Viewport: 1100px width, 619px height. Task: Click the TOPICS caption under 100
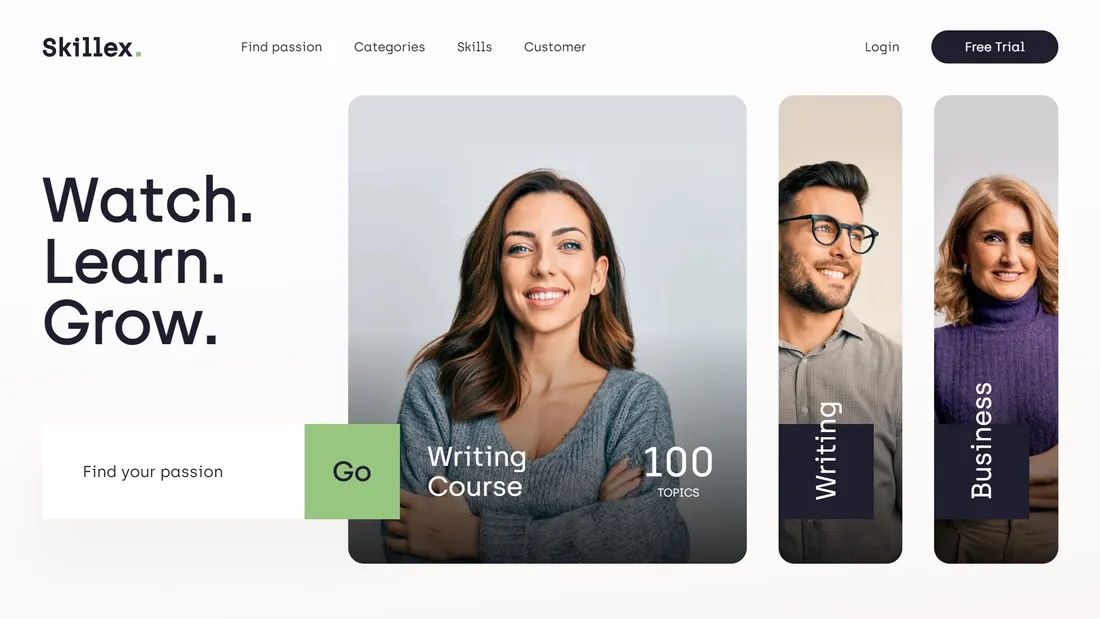click(x=678, y=493)
